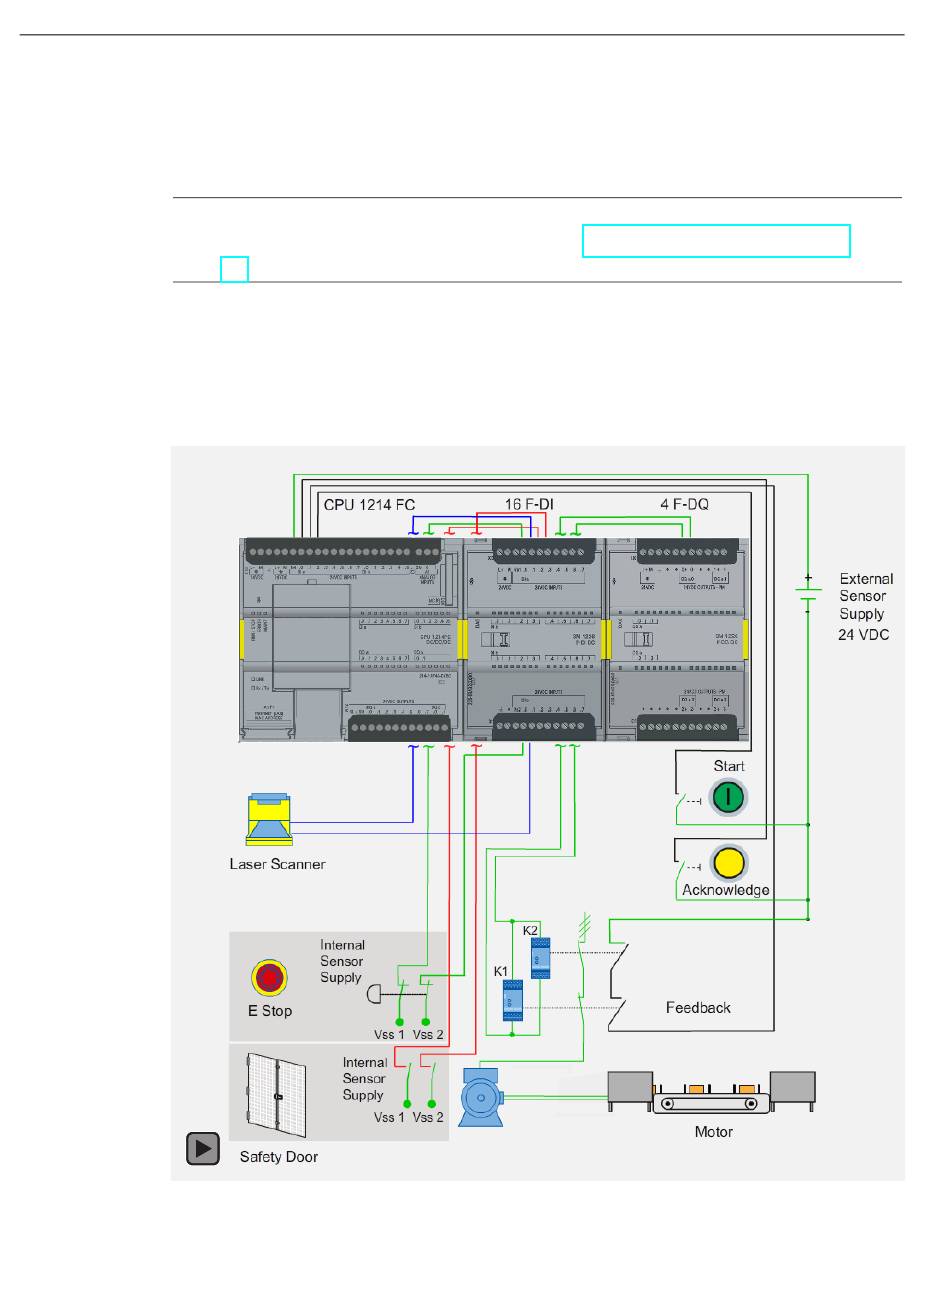Click the "Acknowledge" text label
The height and width of the screenshot is (1301, 950).
tap(726, 890)
